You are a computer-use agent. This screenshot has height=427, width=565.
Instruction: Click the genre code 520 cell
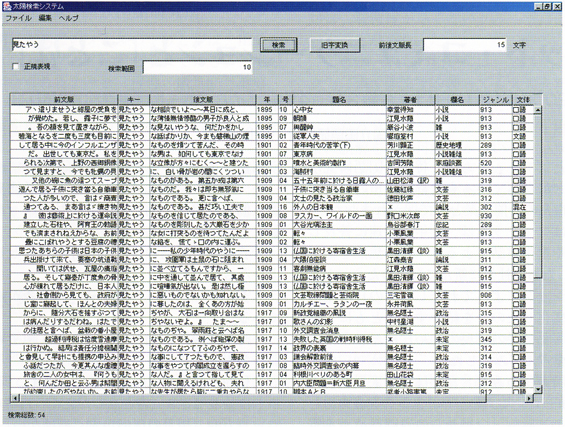click(495, 163)
